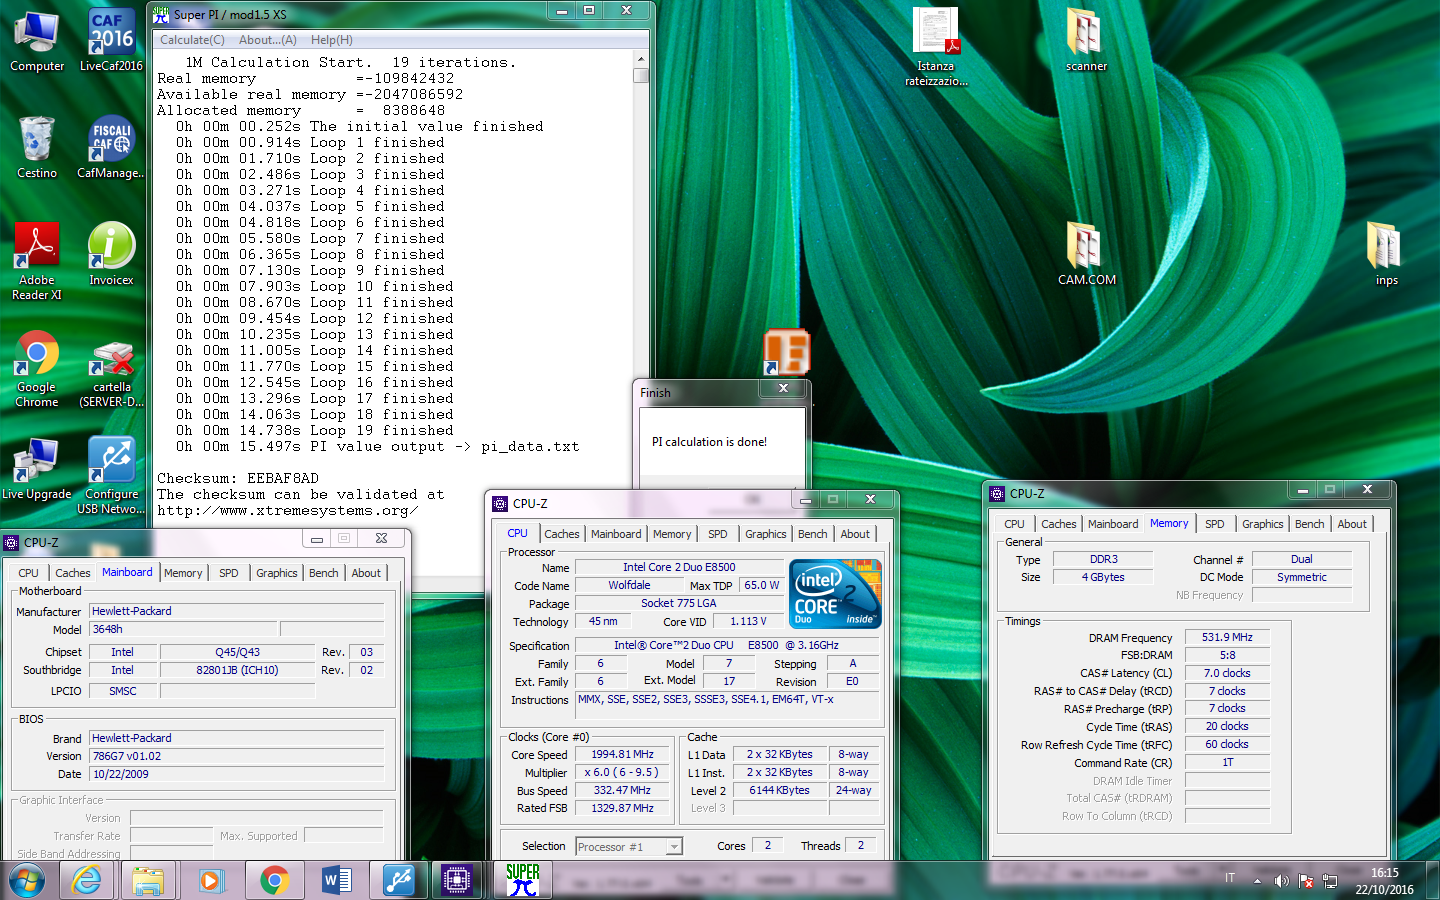Click the Core Speed value 1994.81 MHz

622,755
